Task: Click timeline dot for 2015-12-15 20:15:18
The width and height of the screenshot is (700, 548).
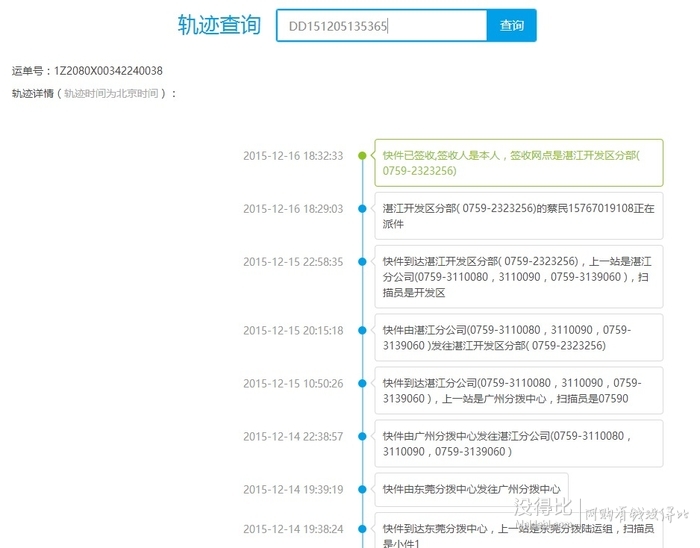Action: [x=362, y=330]
